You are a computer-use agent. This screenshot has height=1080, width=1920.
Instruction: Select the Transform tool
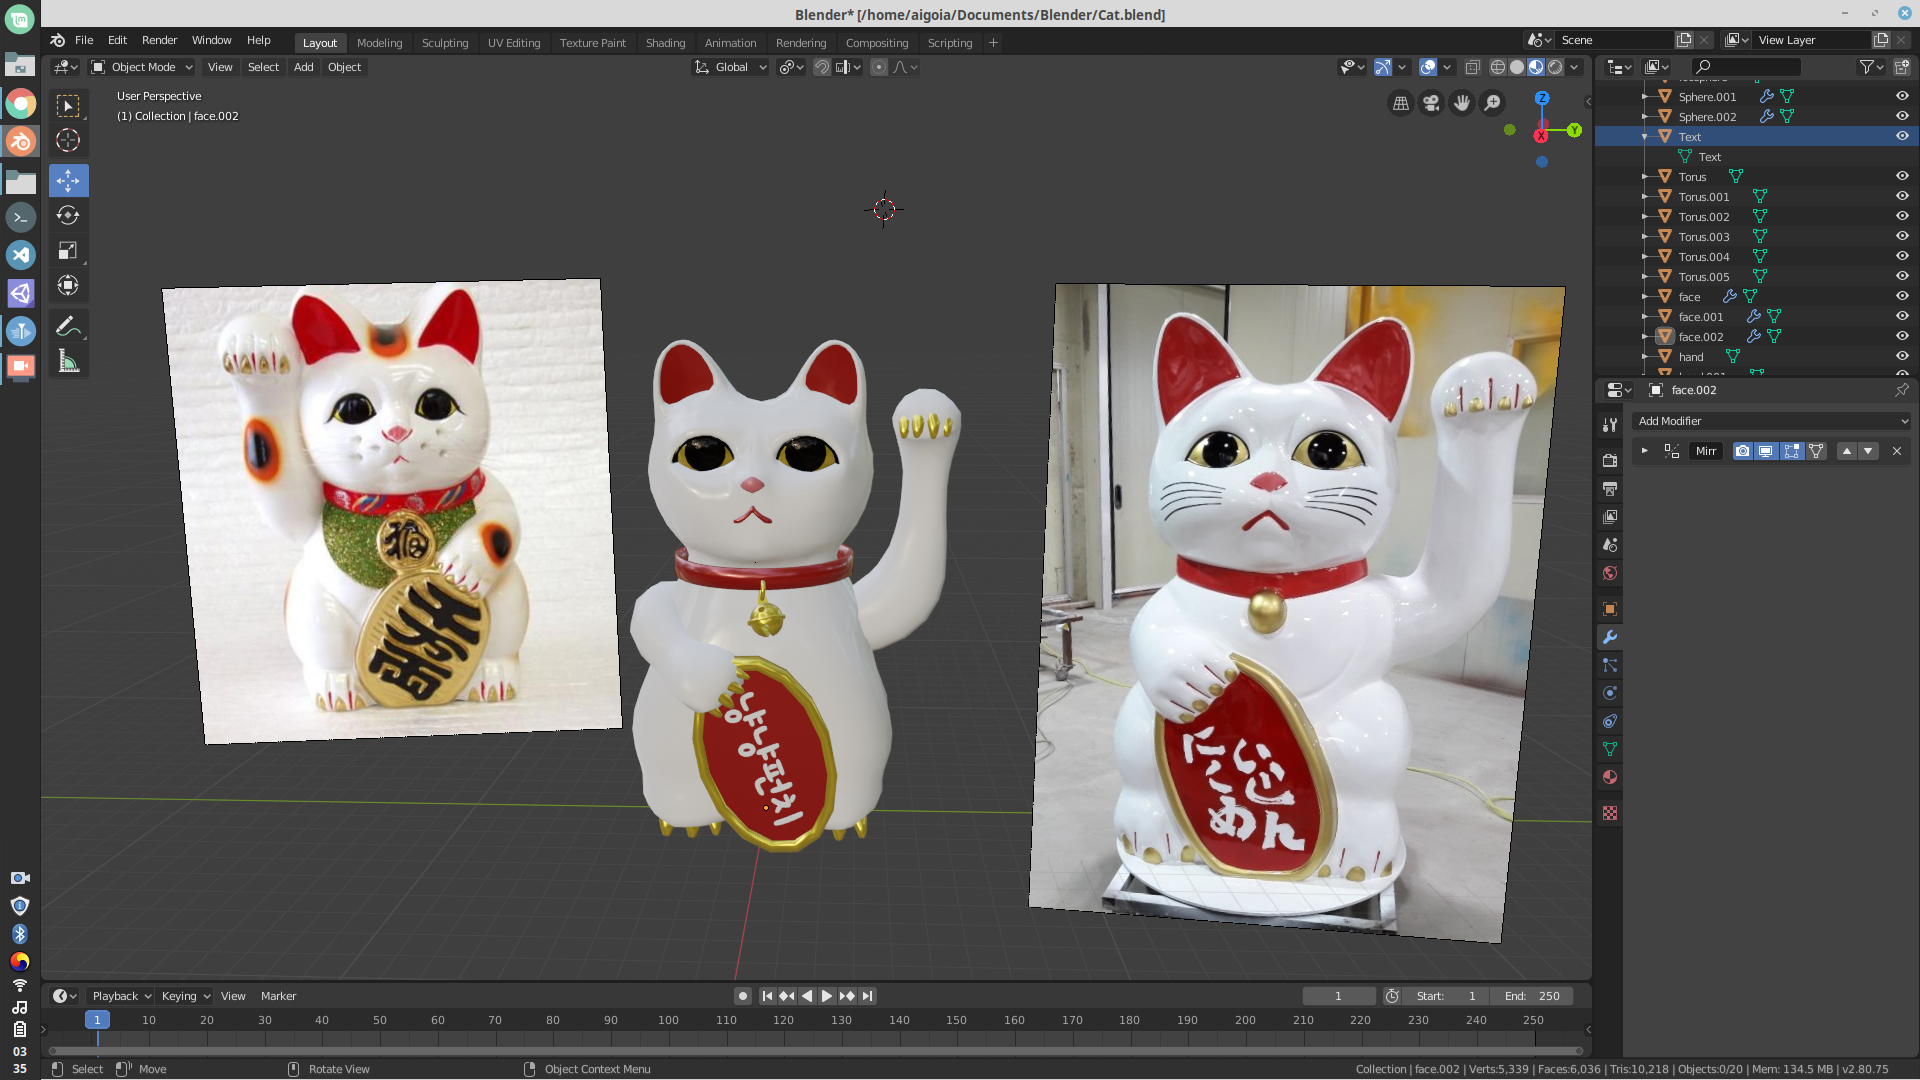click(x=68, y=286)
